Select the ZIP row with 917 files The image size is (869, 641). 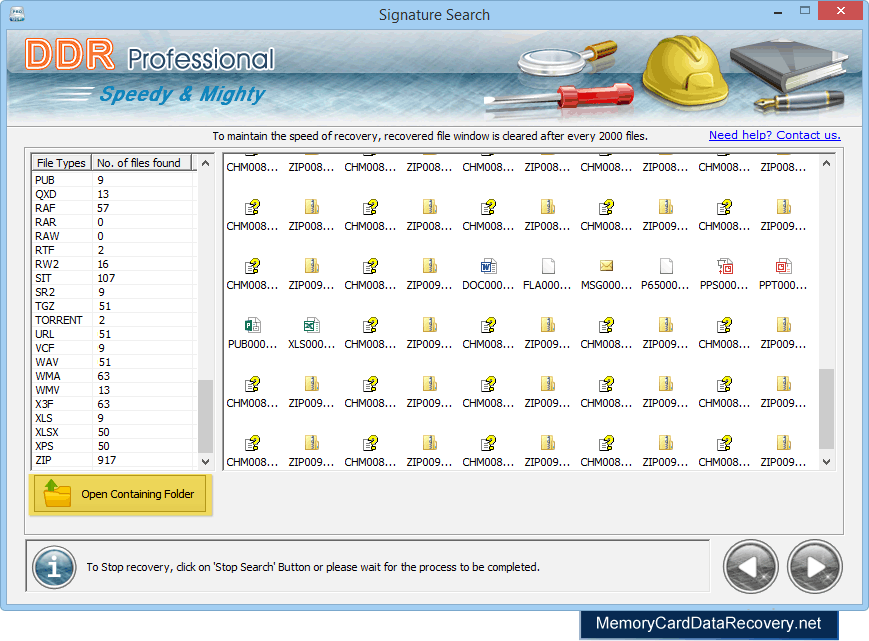[113, 460]
